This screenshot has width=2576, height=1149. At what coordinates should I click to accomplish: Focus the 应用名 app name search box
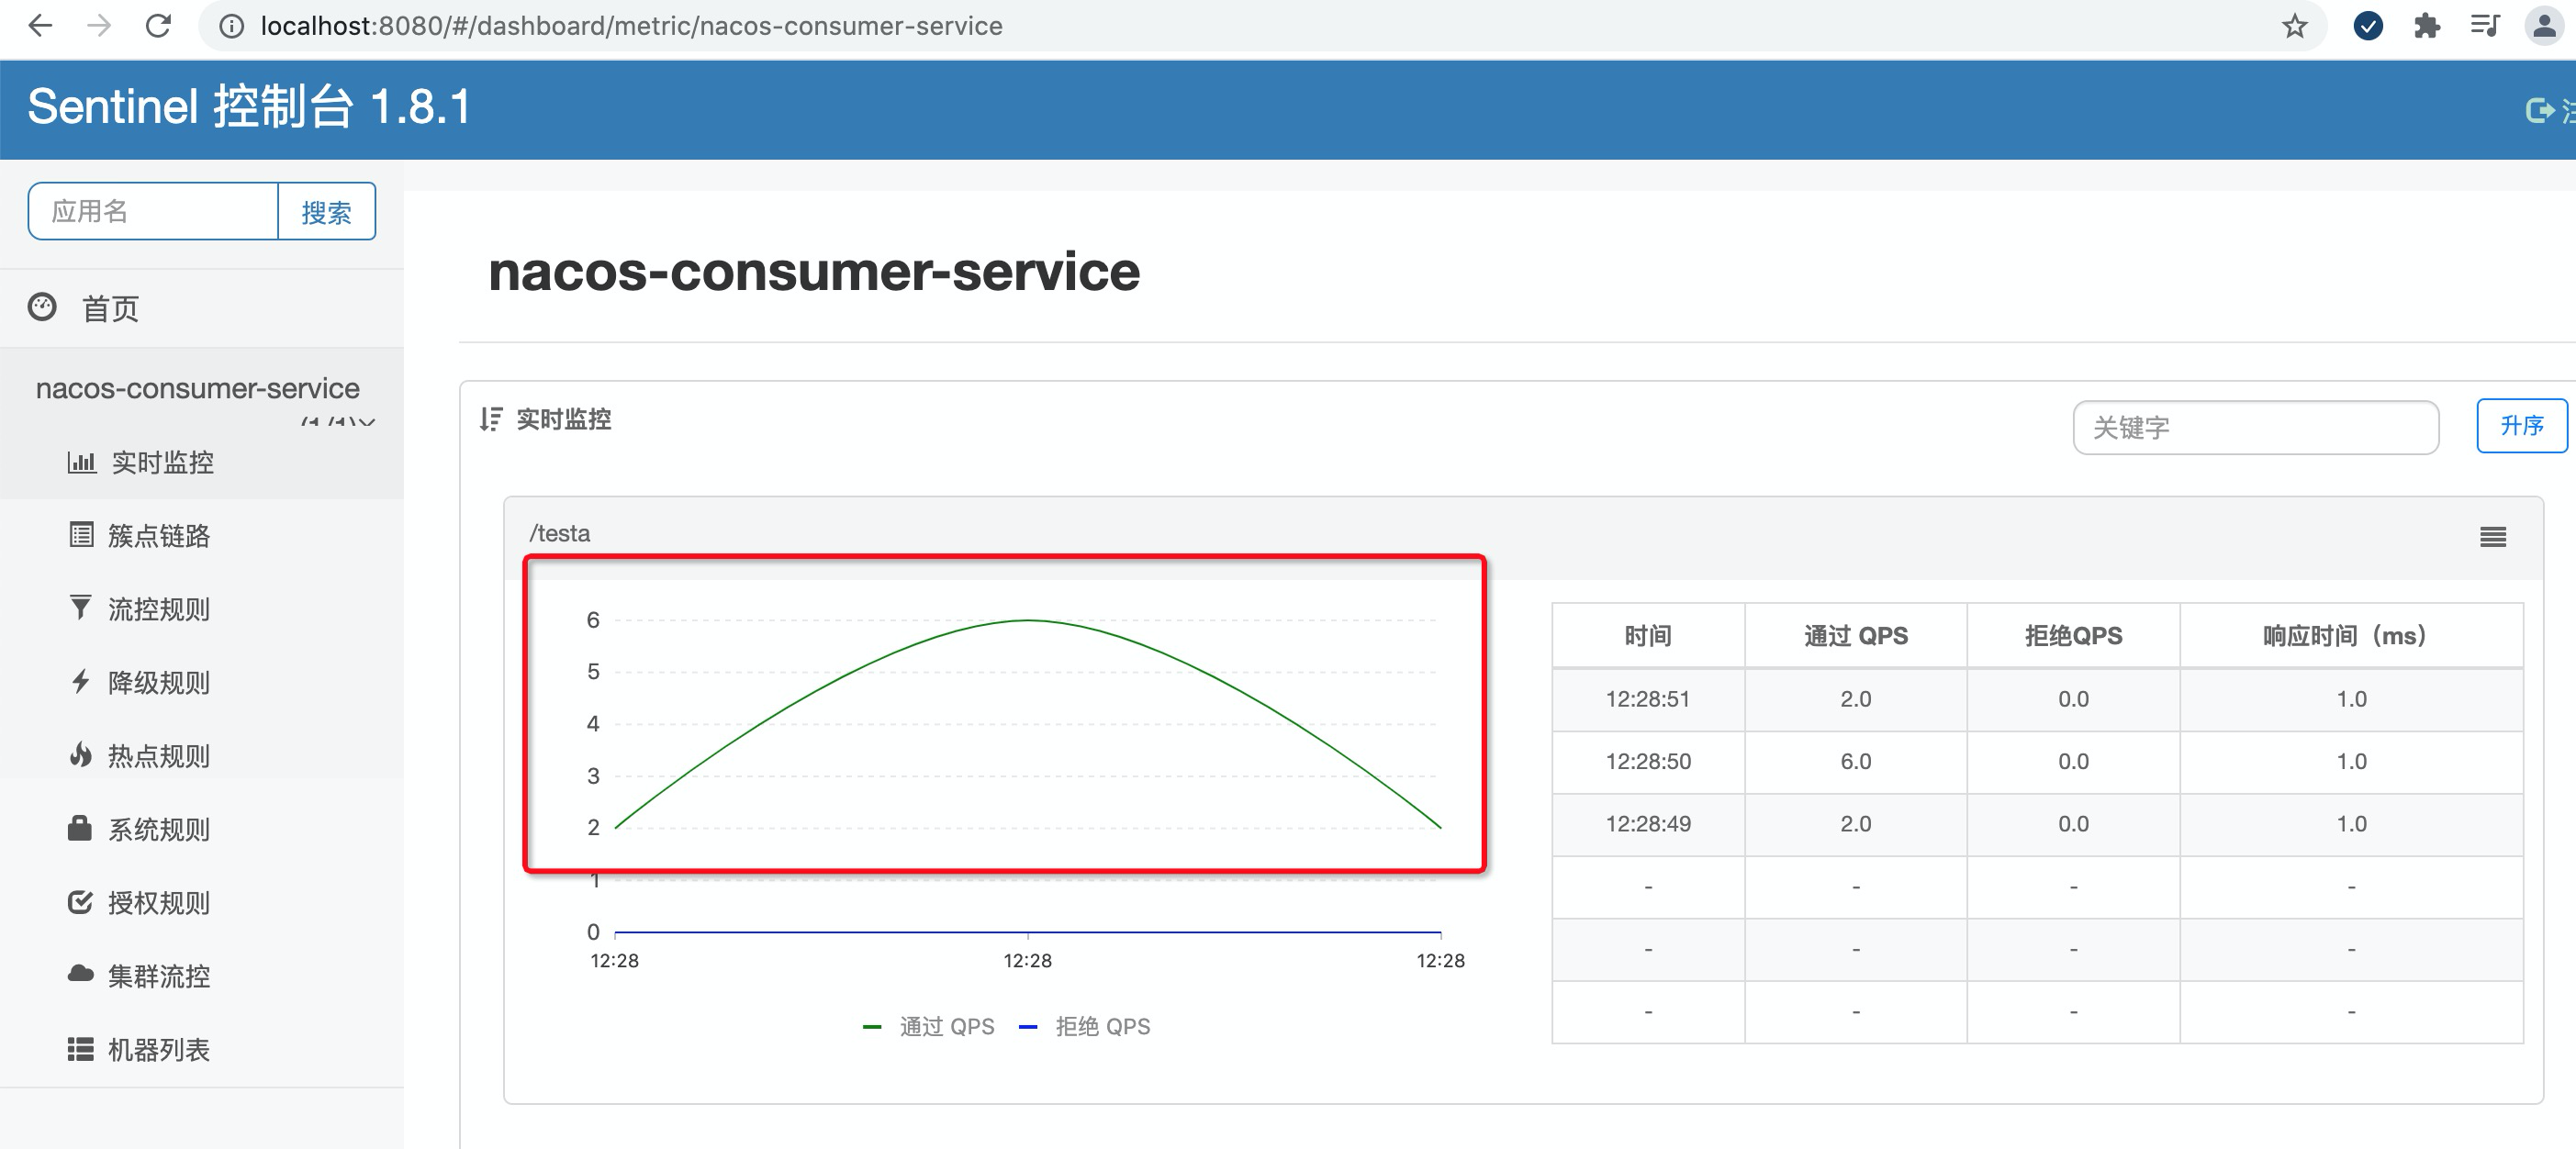coord(153,211)
